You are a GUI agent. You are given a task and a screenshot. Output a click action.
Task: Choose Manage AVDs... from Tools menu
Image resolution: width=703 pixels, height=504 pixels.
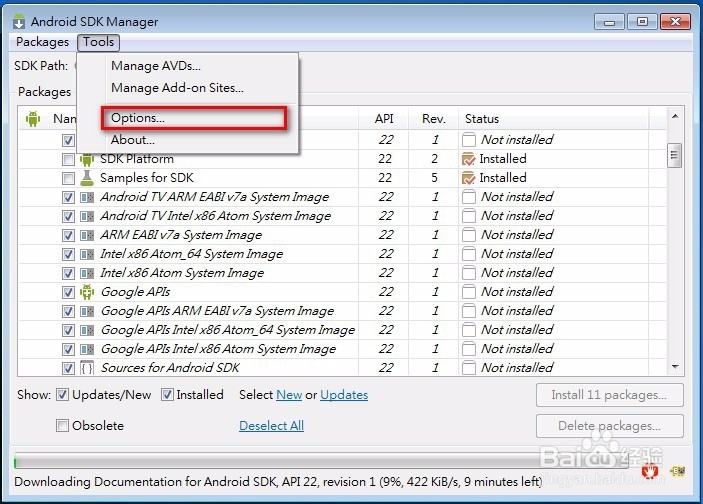(156, 66)
